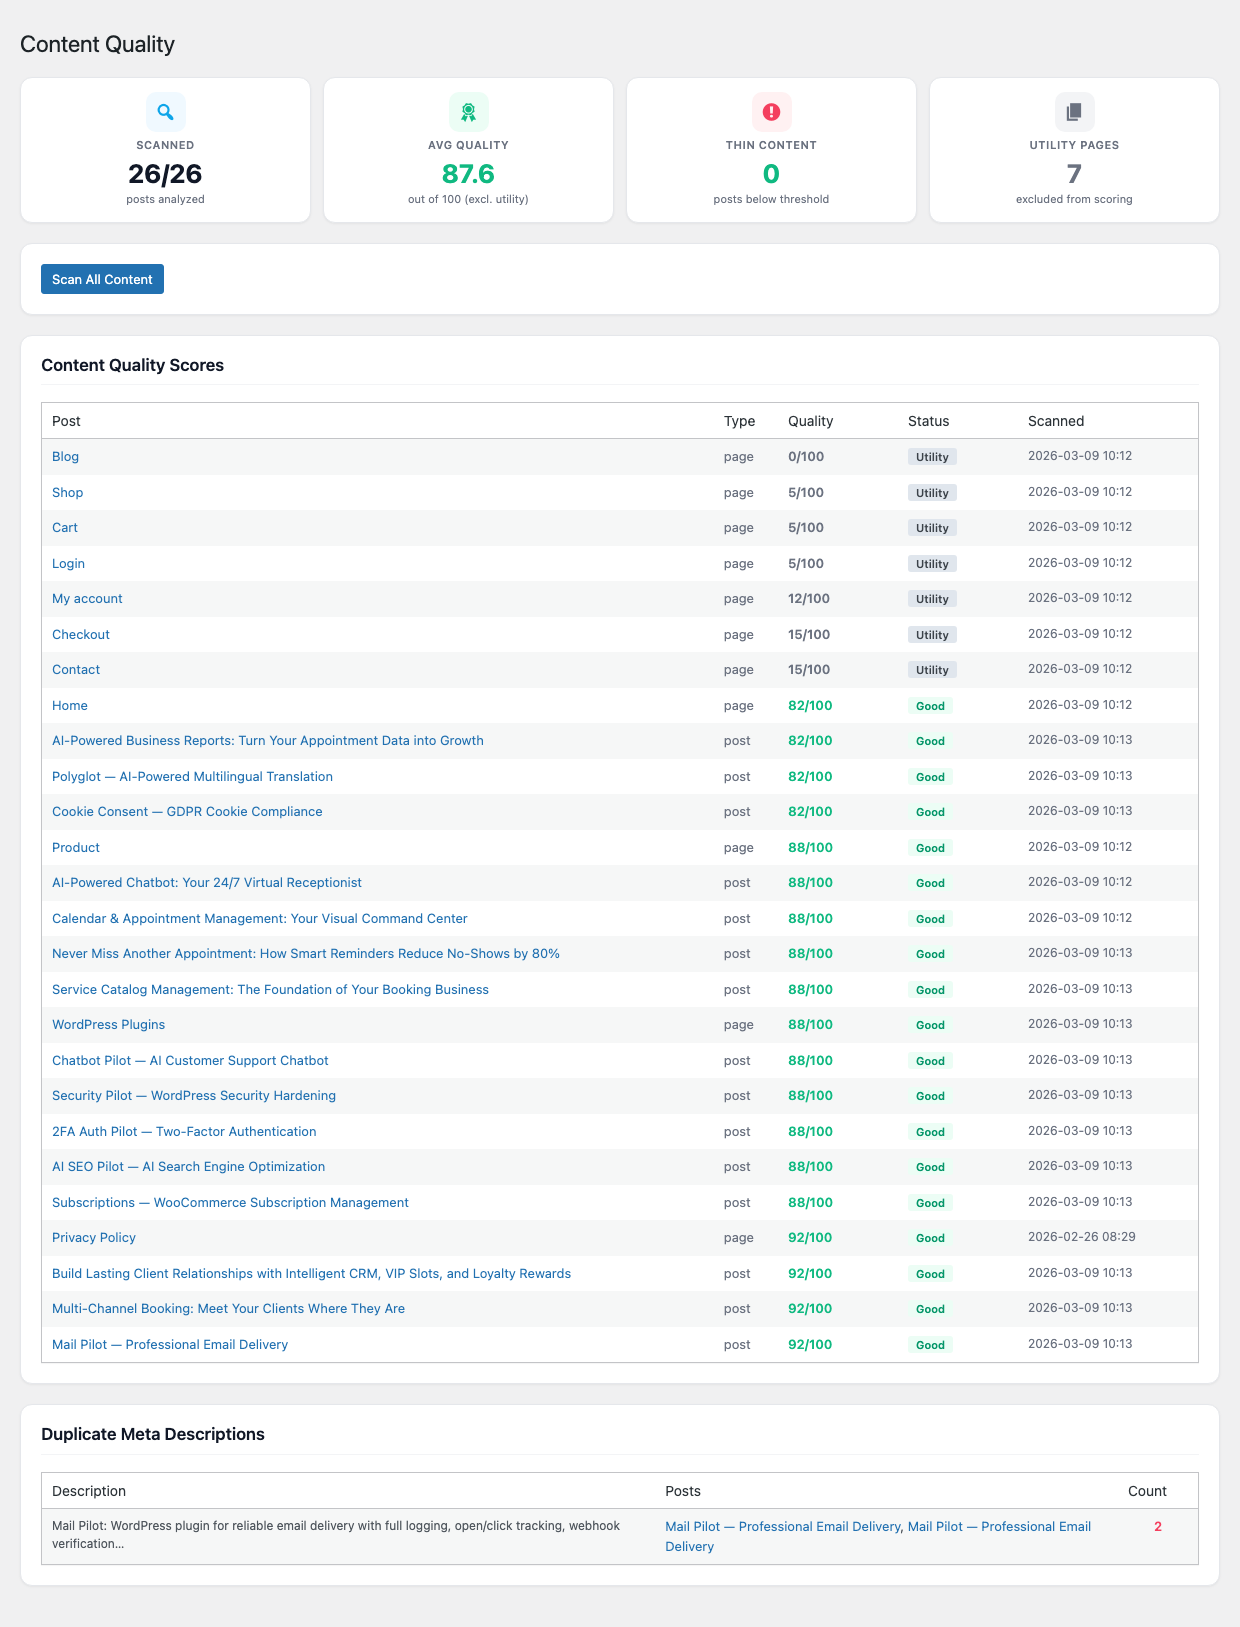Click the Scanned column header
This screenshot has width=1240, height=1627.
(x=1056, y=421)
